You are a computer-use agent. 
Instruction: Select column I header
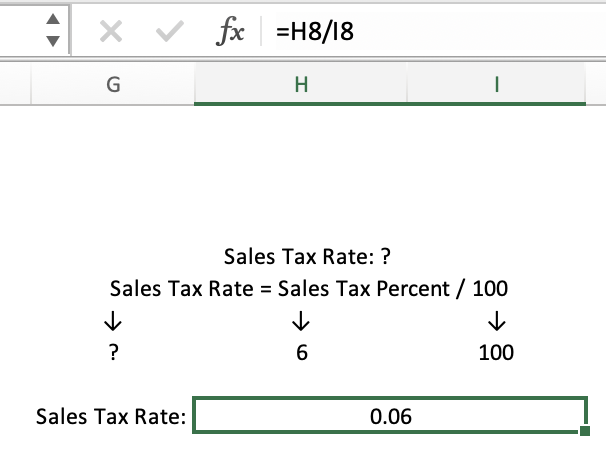(496, 87)
